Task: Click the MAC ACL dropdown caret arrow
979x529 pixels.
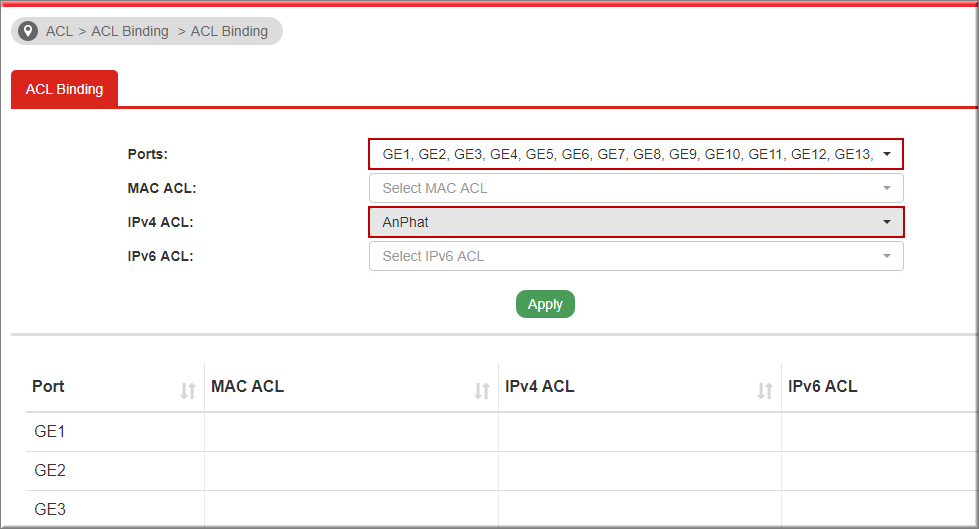Action: [x=887, y=188]
